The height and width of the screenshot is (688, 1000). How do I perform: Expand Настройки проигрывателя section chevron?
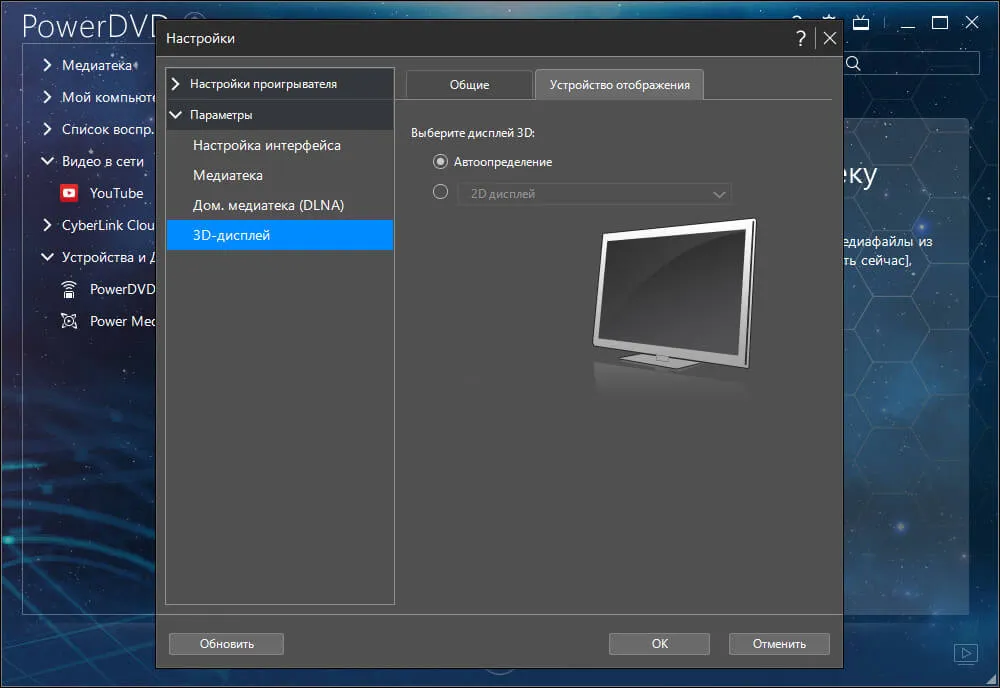[176, 84]
